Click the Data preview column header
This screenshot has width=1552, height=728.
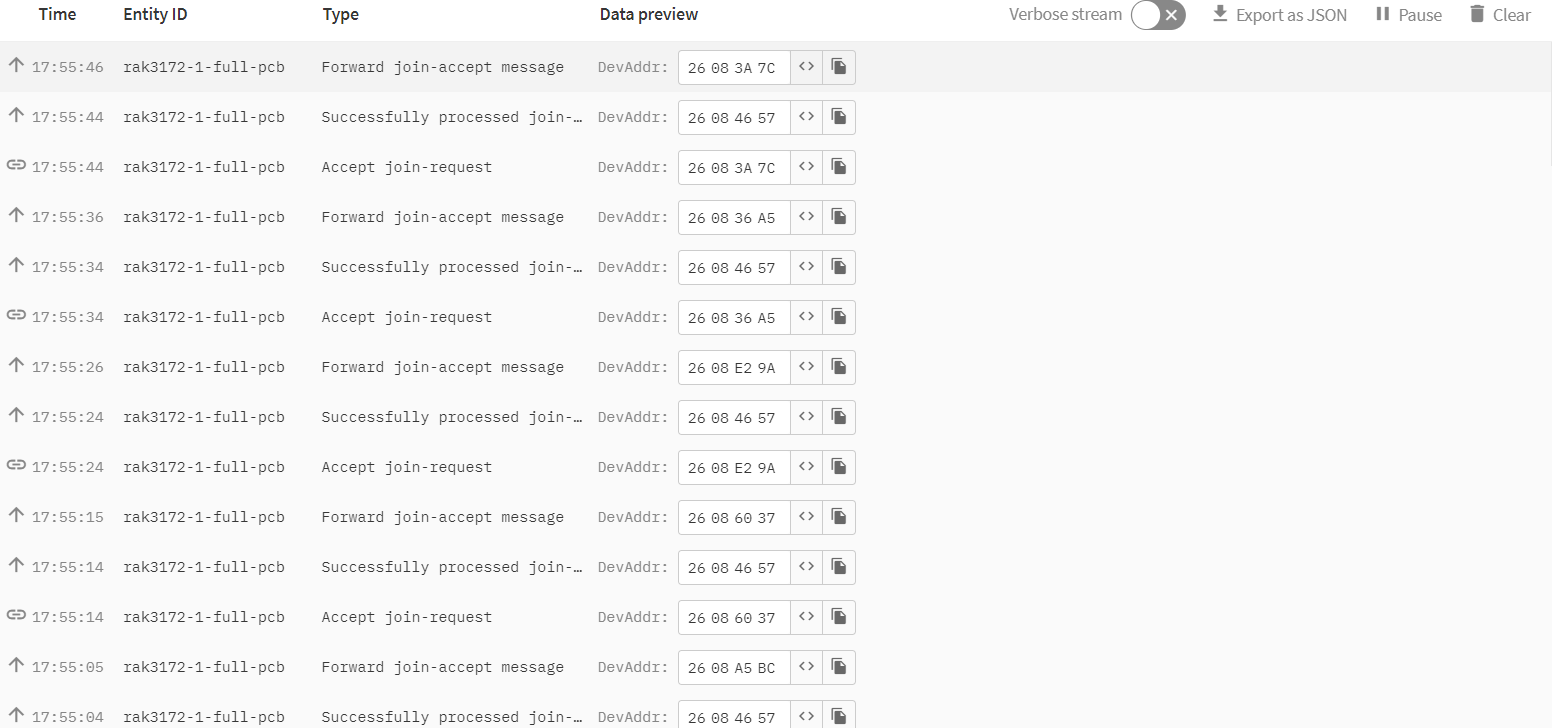[x=648, y=15]
